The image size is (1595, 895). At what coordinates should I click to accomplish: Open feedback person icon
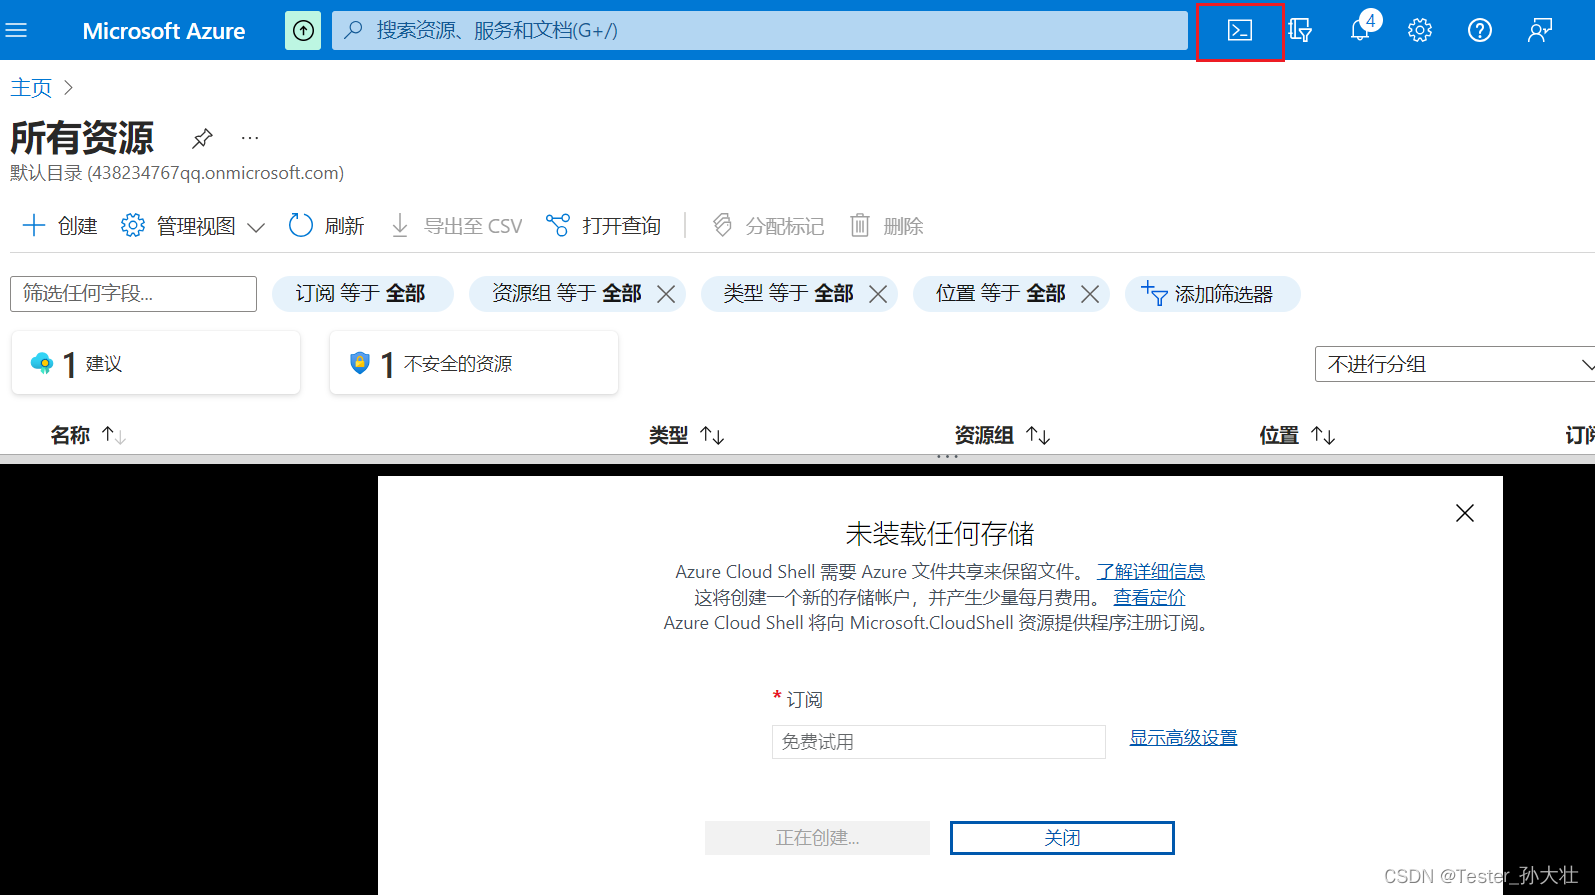[1540, 31]
